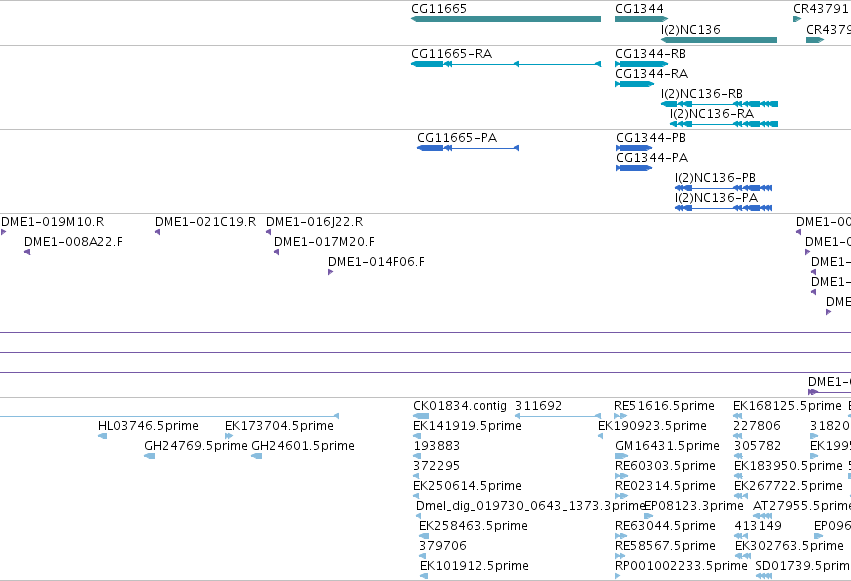Click the CG1344 gene arrow glyph
The height and width of the screenshot is (581, 851).
click(641, 19)
